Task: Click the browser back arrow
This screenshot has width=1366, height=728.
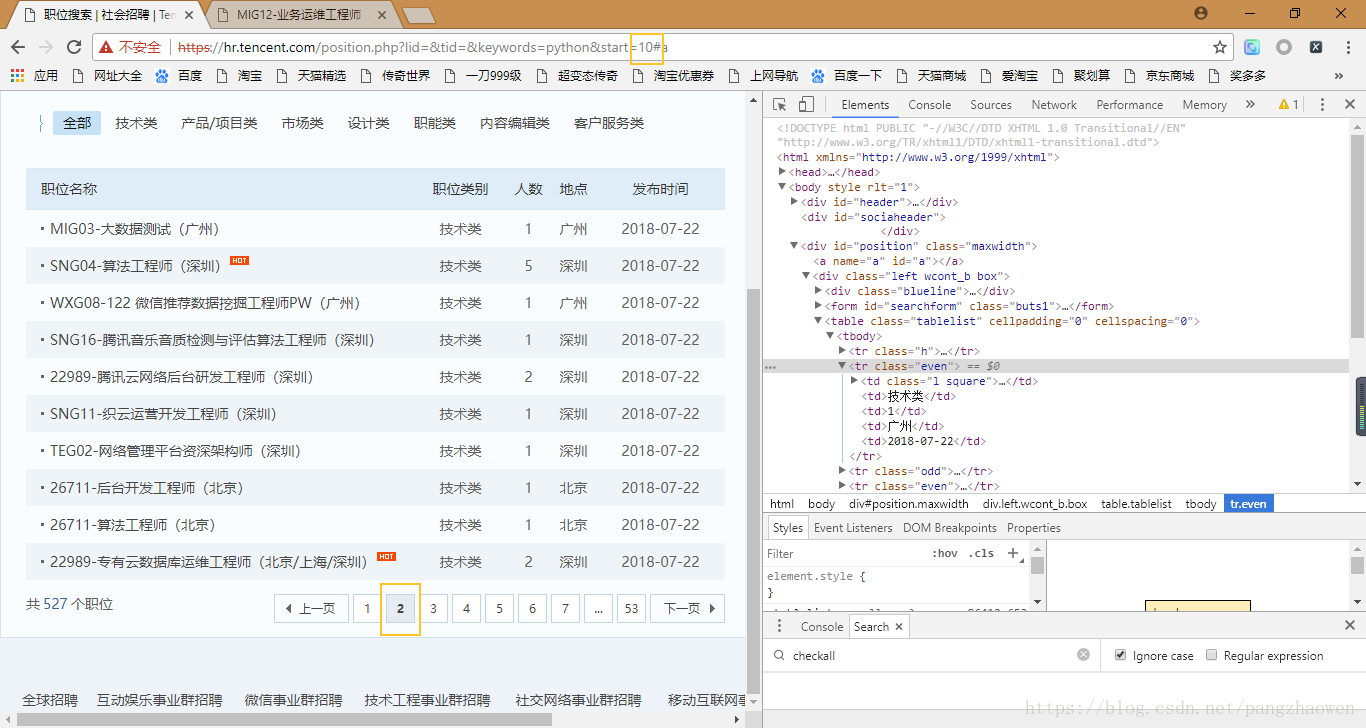Action: tap(18, 47)
